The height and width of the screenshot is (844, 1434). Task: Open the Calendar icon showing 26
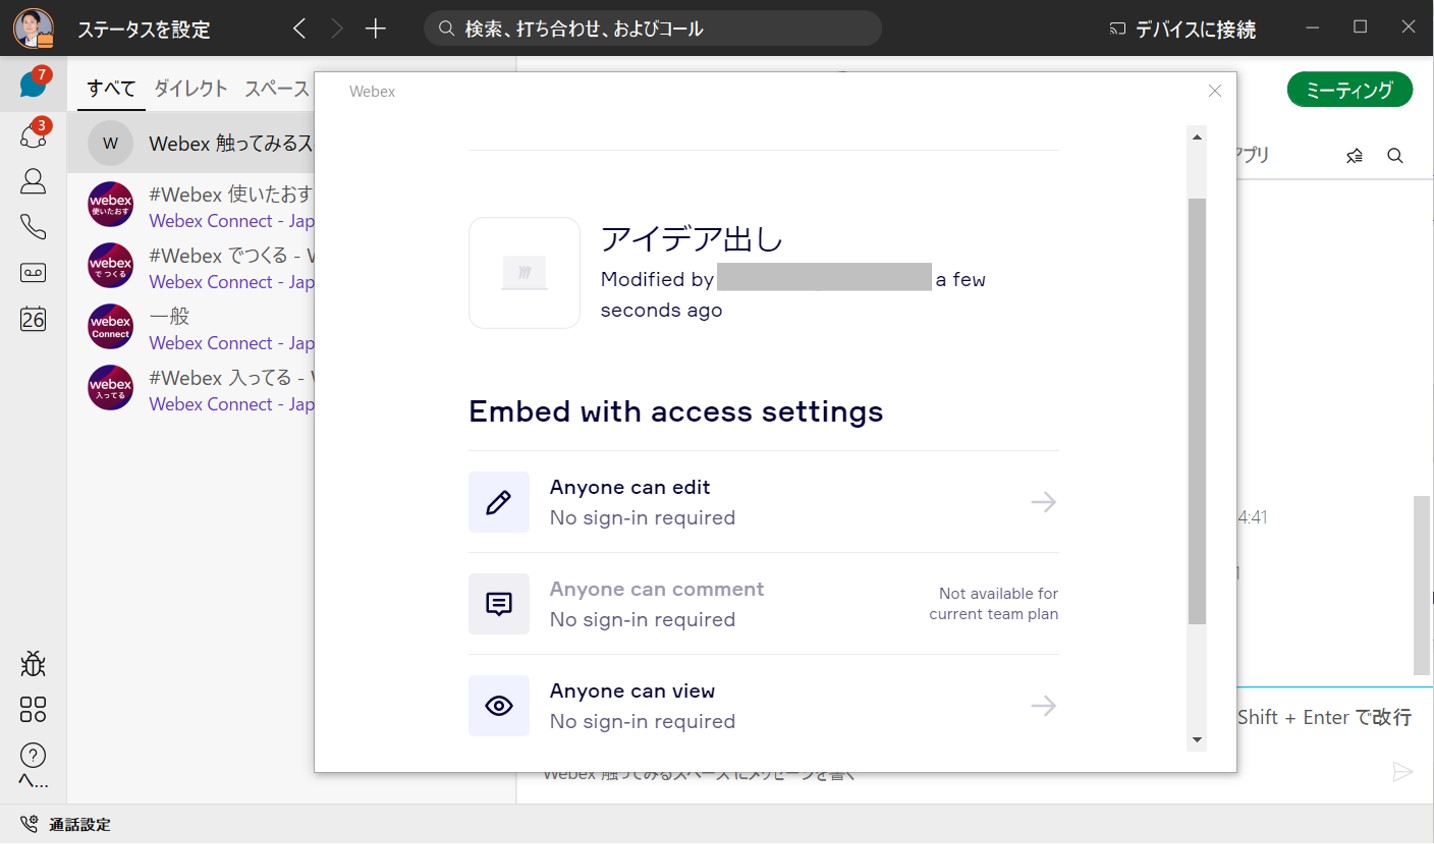click(33, 319)
